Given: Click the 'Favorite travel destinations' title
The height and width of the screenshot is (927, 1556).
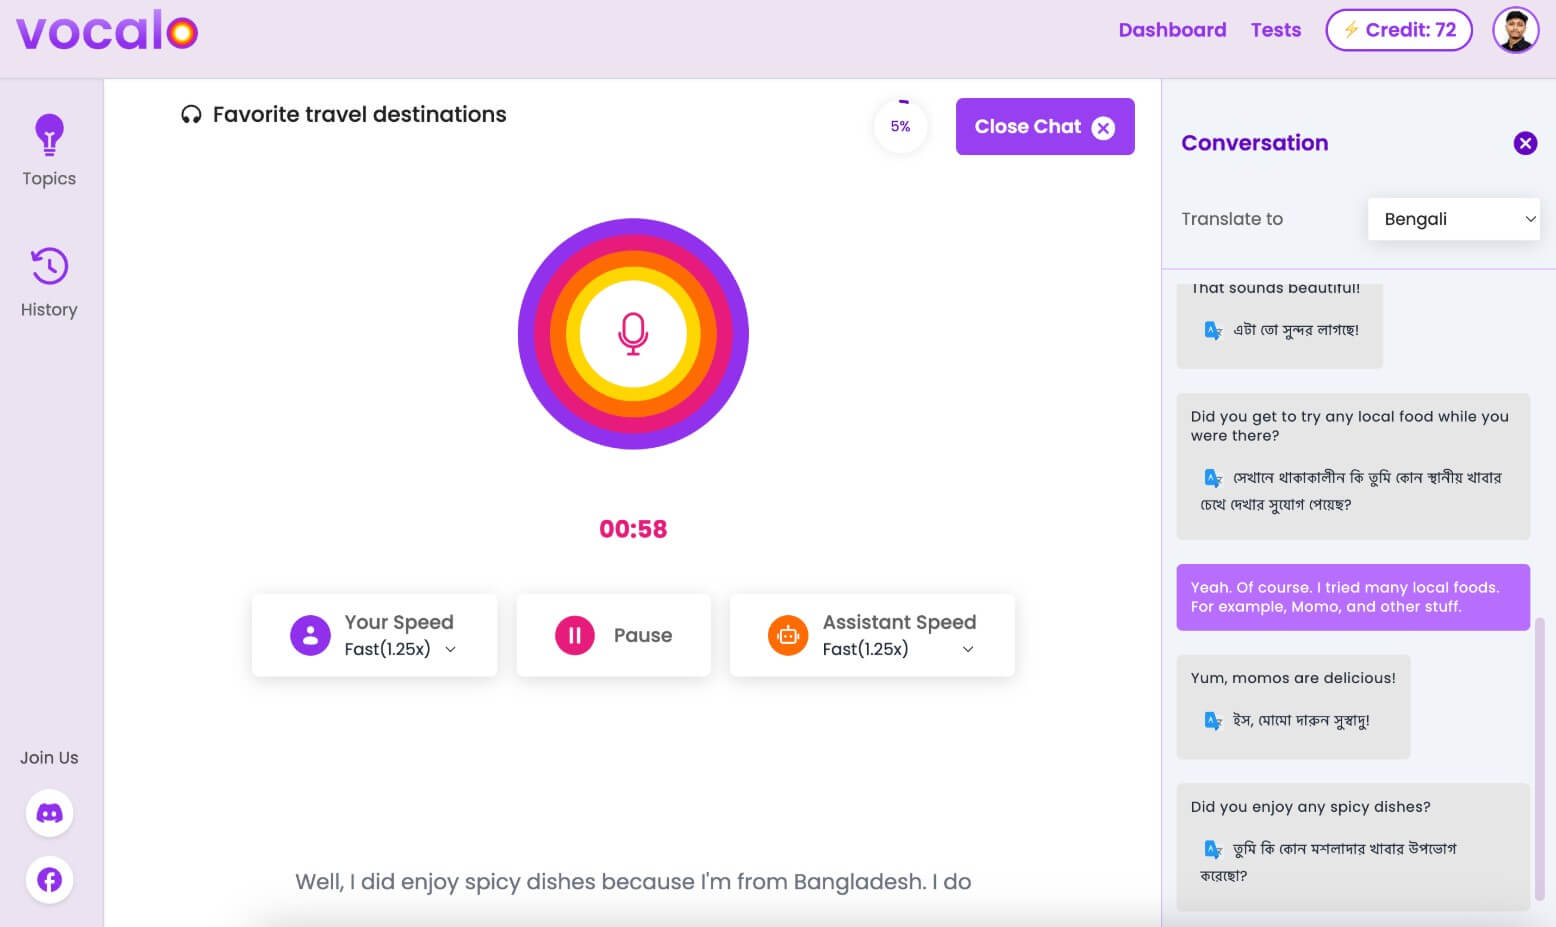Looking at the screenshot, I should tap(360, 115).
